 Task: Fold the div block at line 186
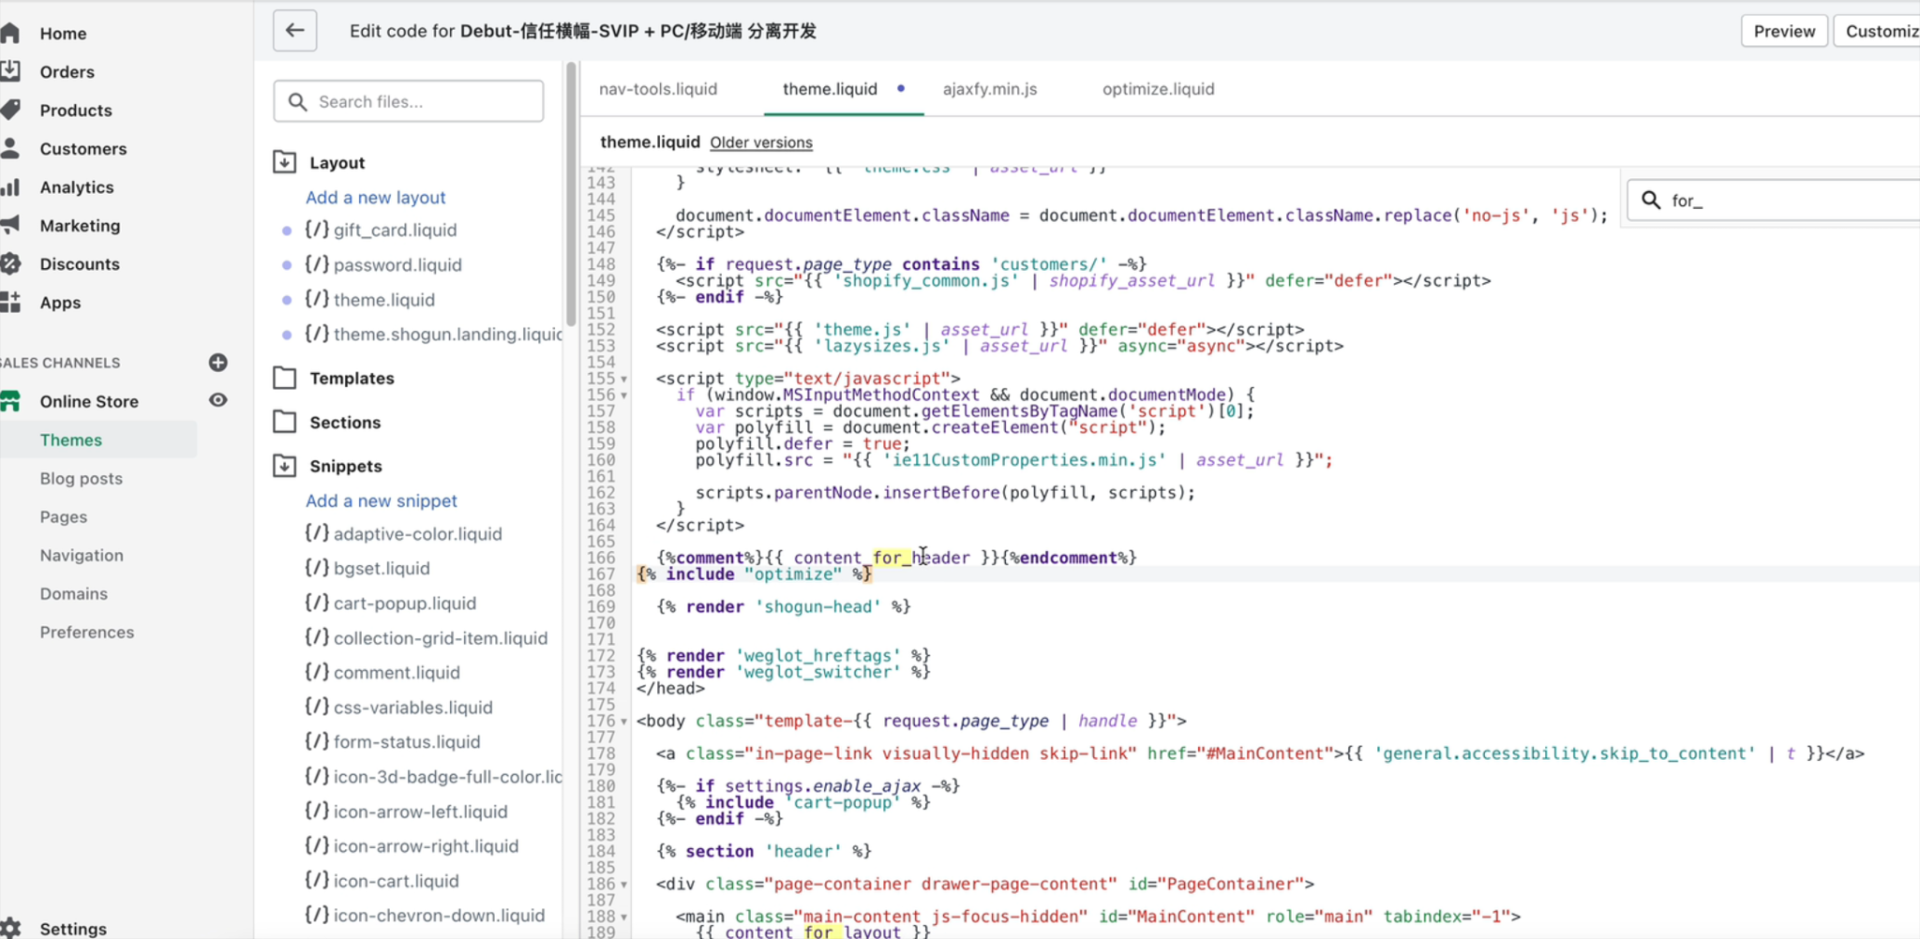click(x=624, y=884)
